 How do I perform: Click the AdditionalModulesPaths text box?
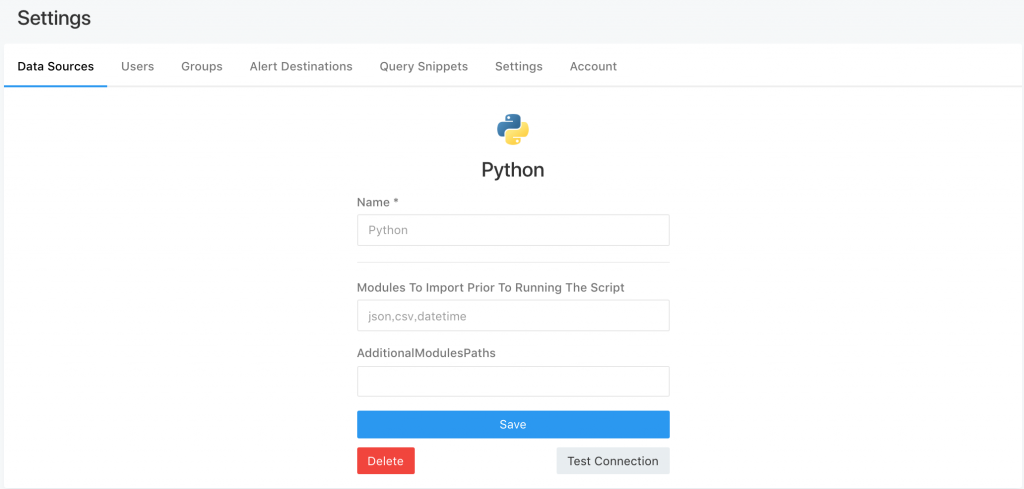tap(513, 381)
